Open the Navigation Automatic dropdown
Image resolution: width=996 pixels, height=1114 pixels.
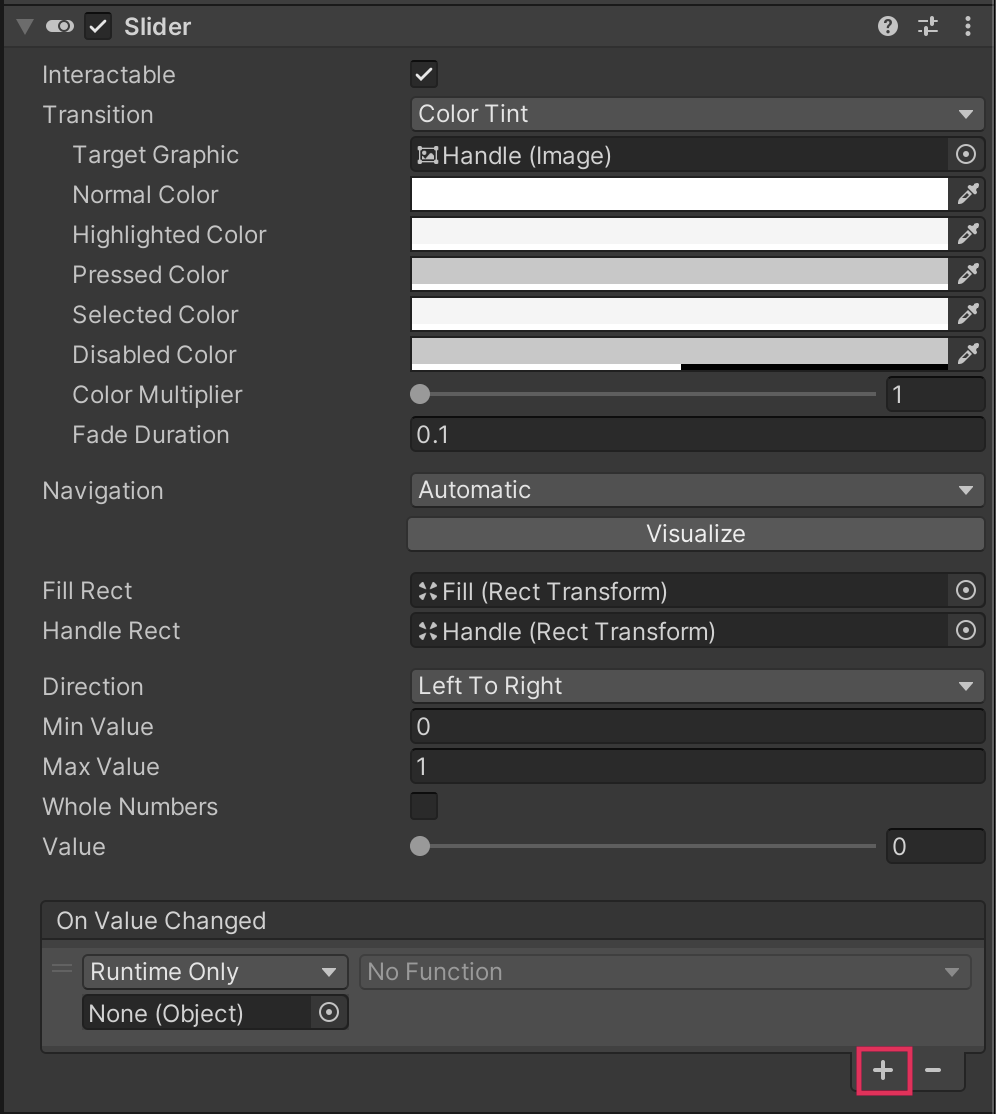tap(696, 490)
